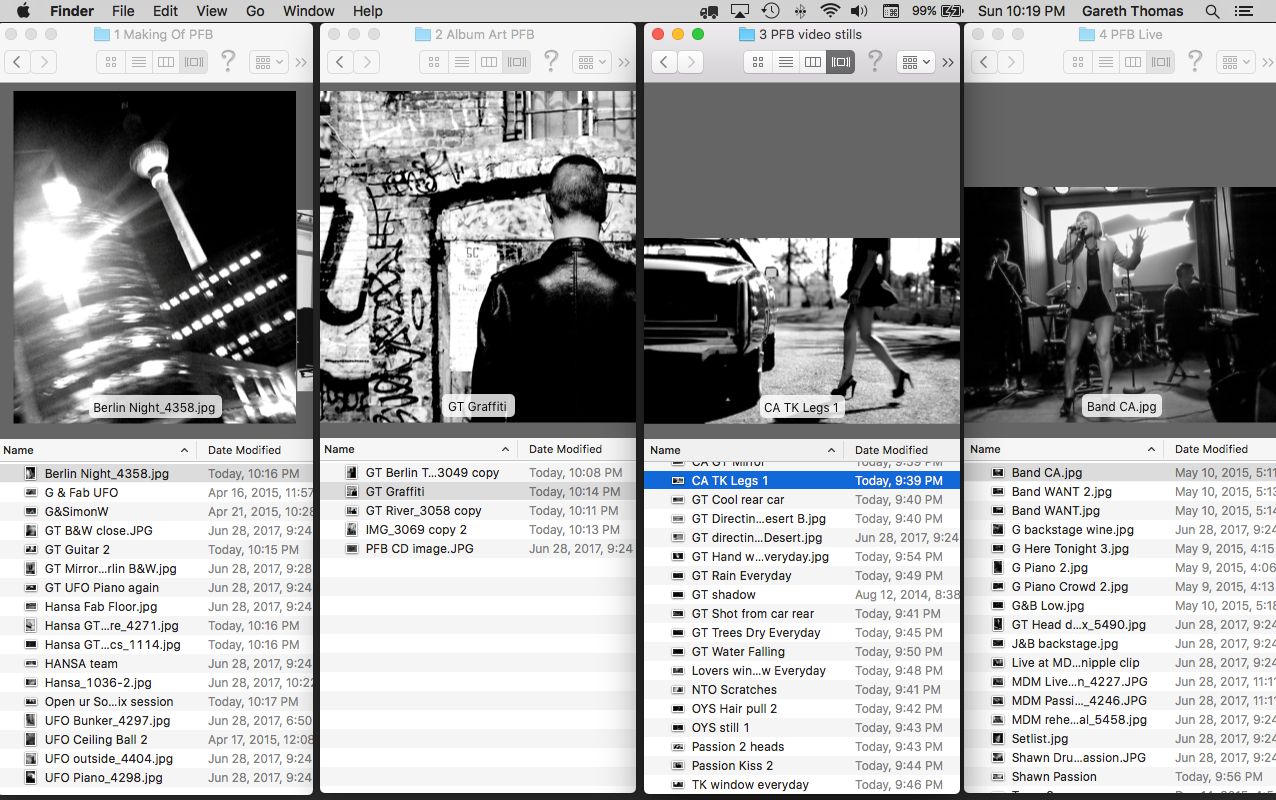Click back arrow in 4 PFB Live
The height and width of the screenshot is (800, 1276).
pyautogui.click(x=985, y=62)
